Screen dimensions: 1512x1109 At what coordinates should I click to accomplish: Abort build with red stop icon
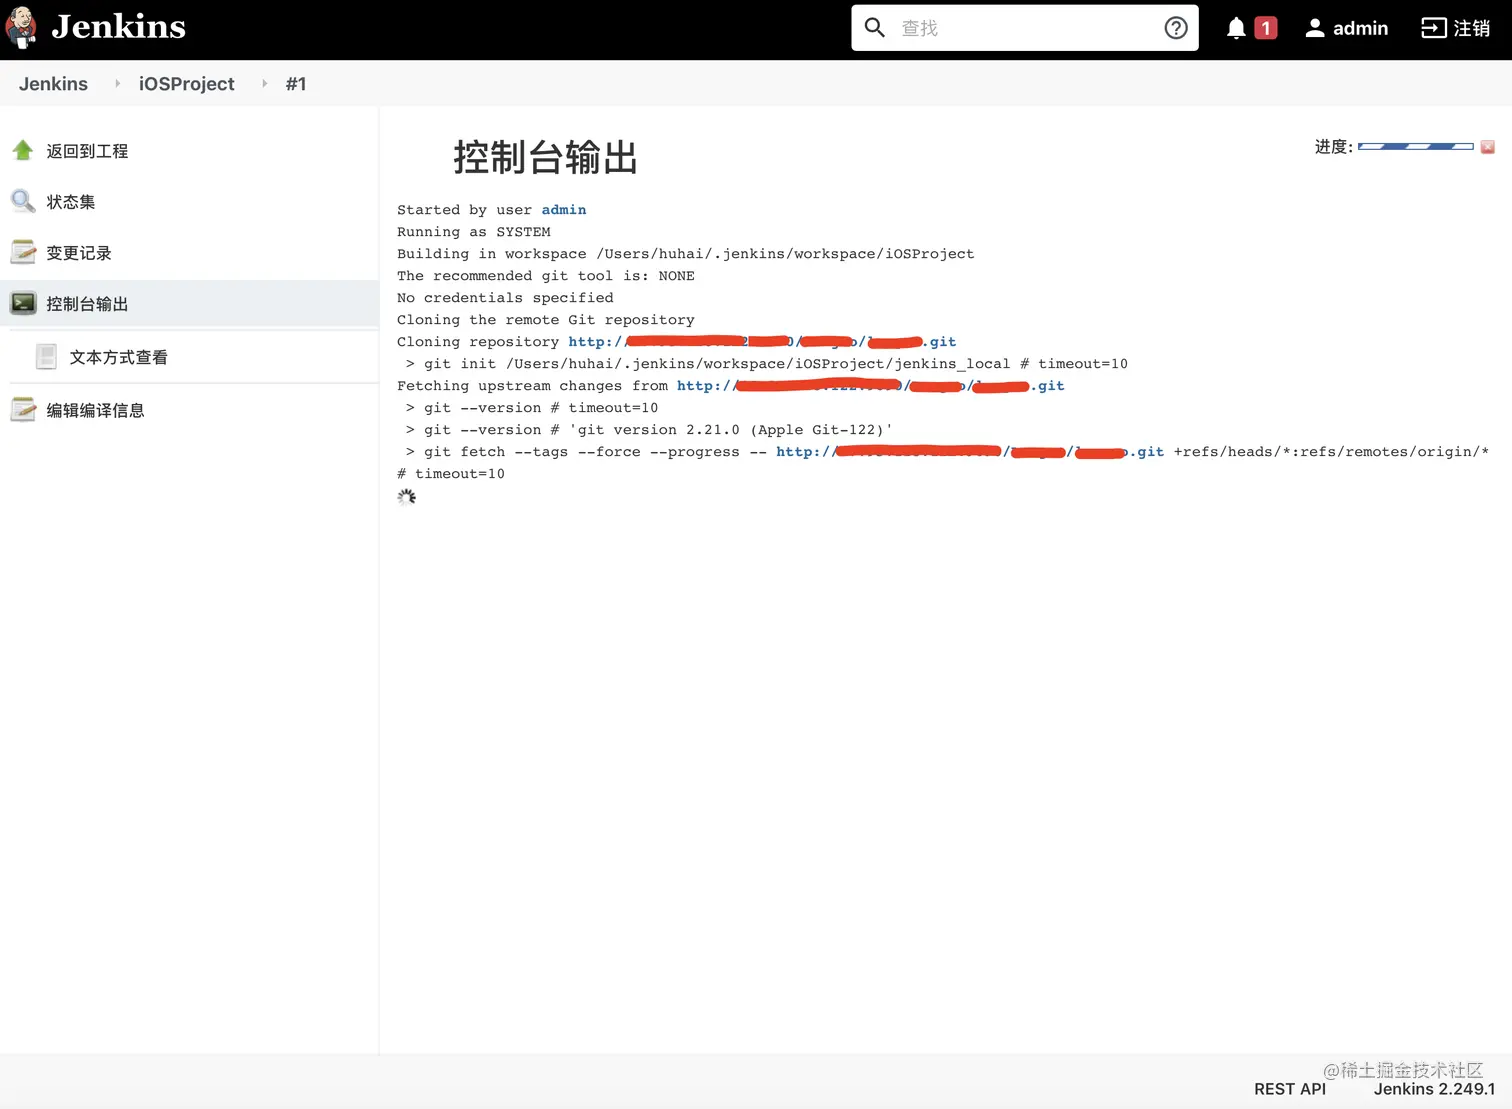pyautogui.click(x=1488, y=147)
